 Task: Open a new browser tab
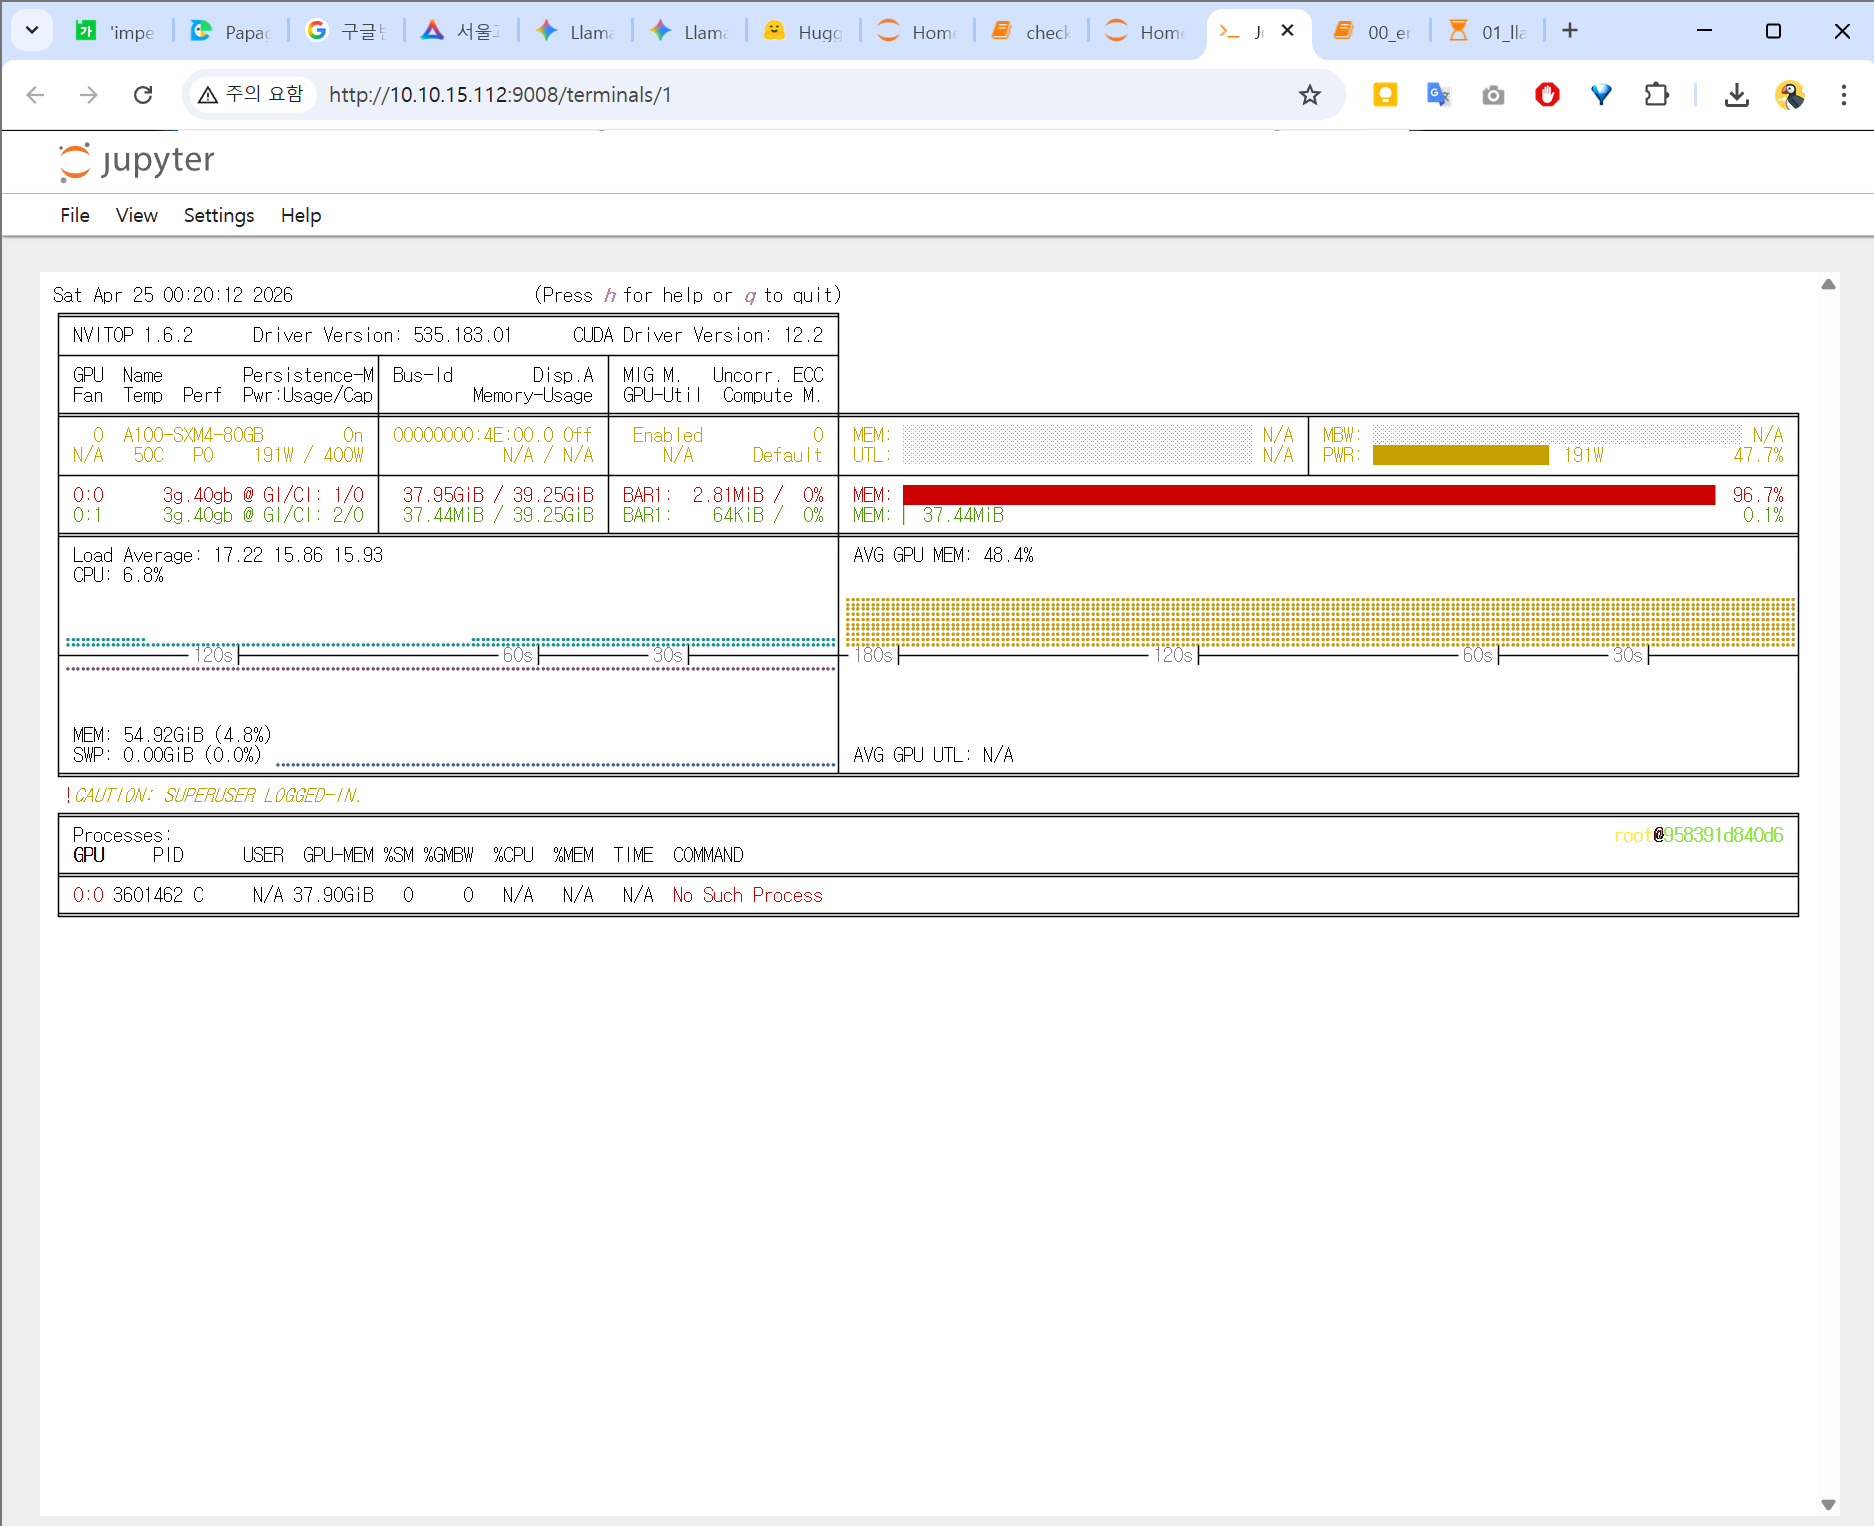1570,31
